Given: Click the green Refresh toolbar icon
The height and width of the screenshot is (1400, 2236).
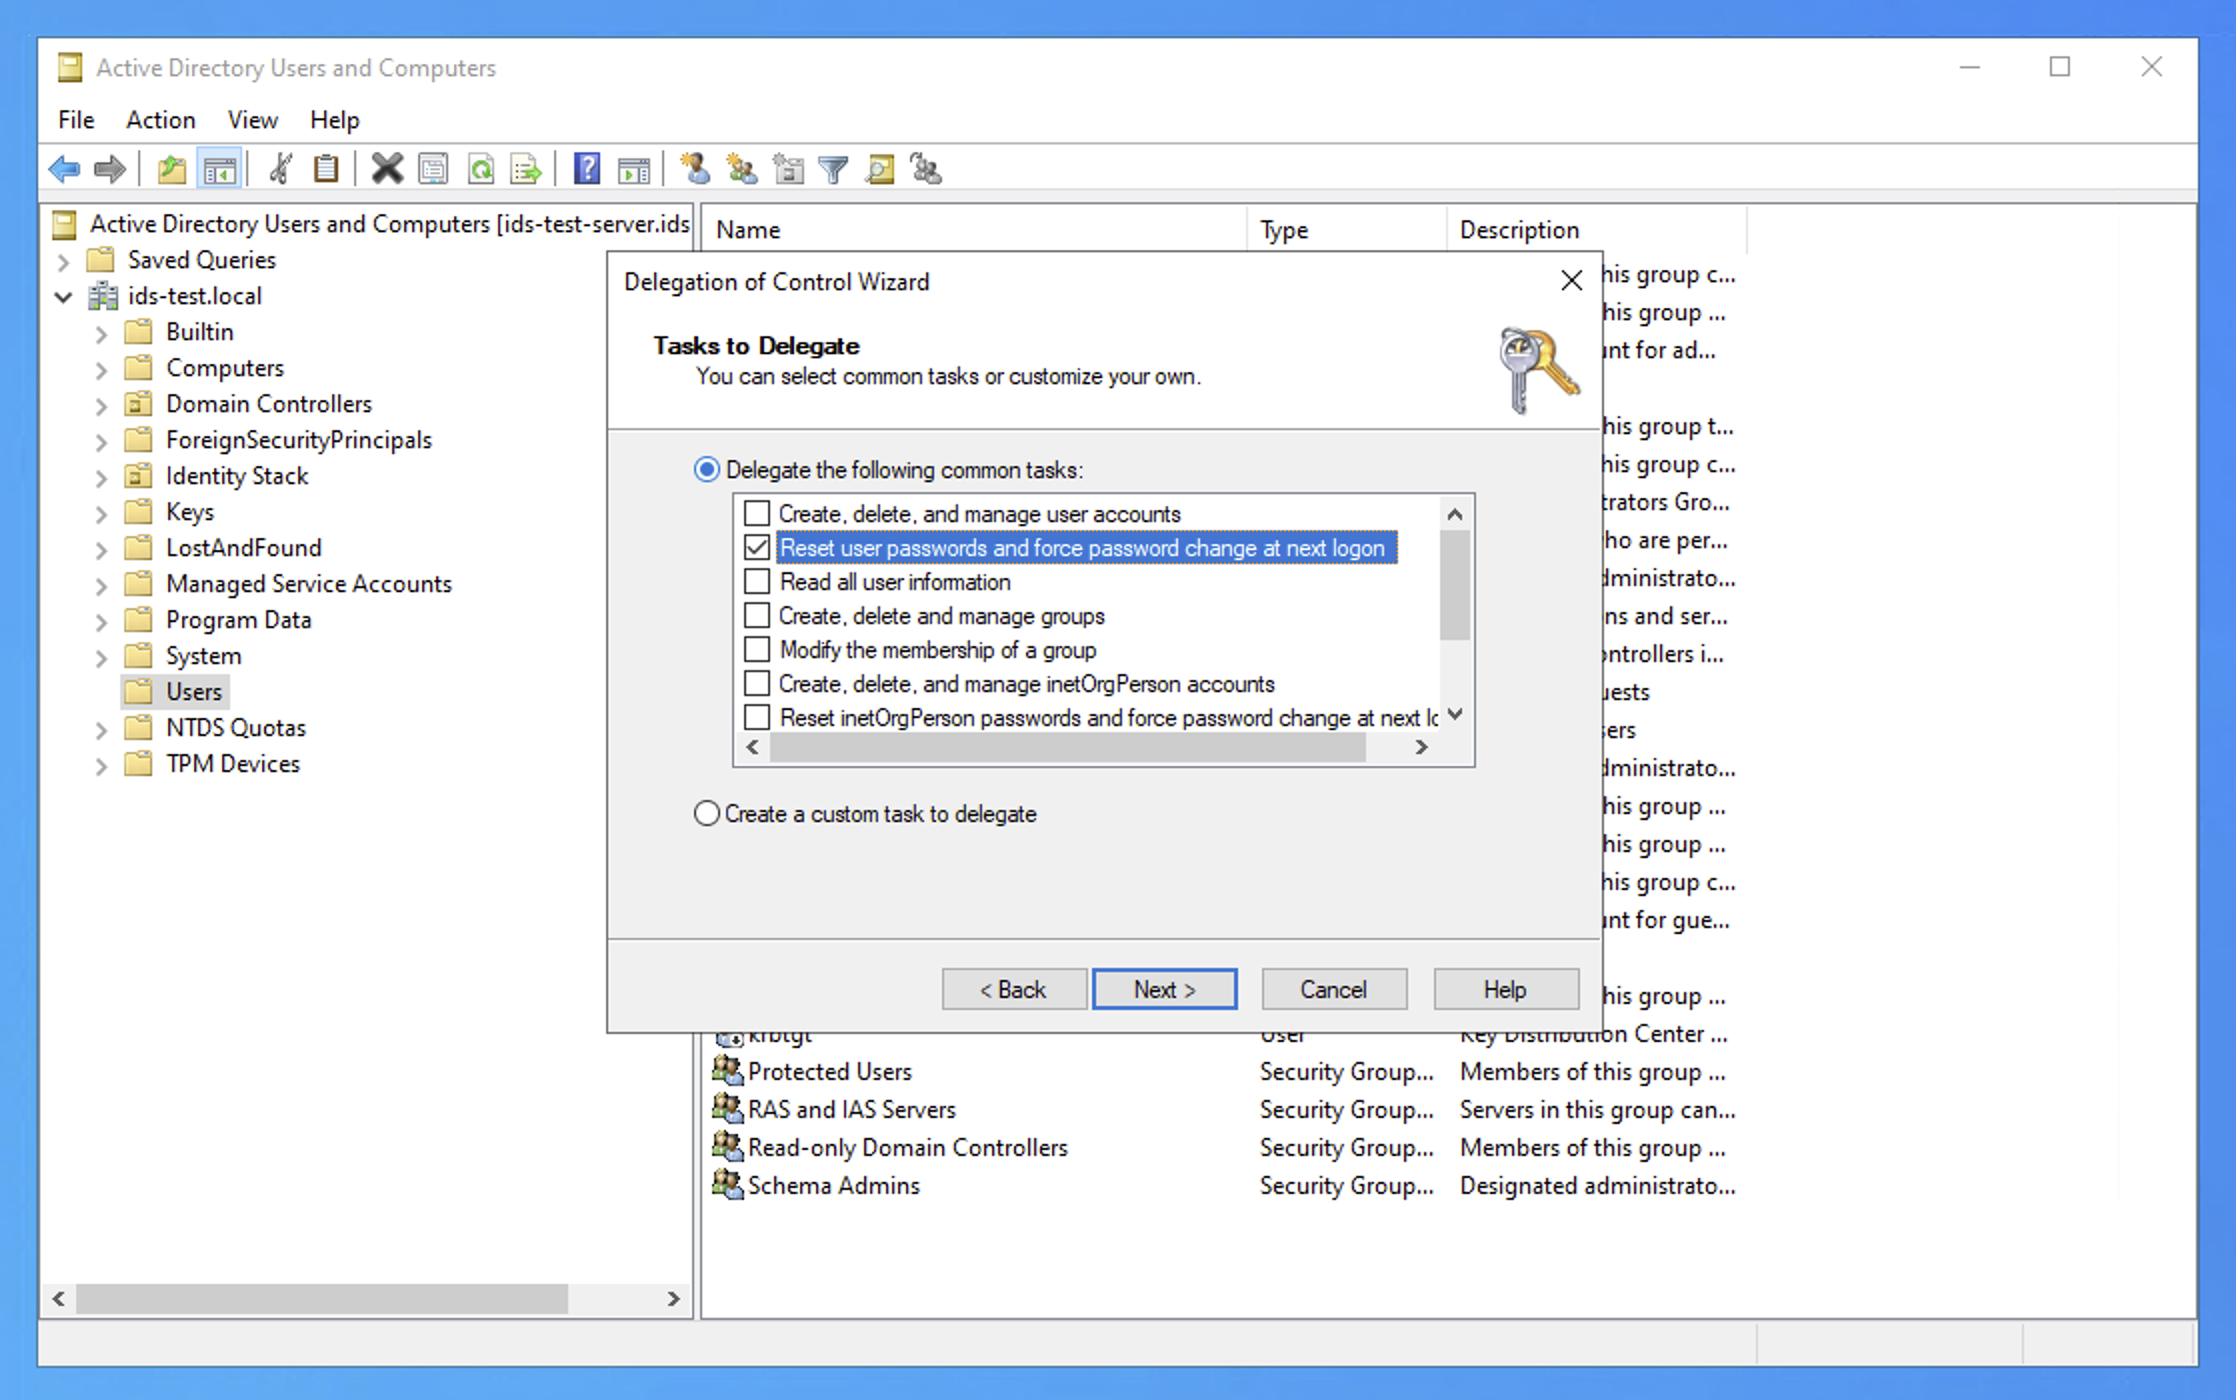Looking at the screenshot, I should [481, 169].
